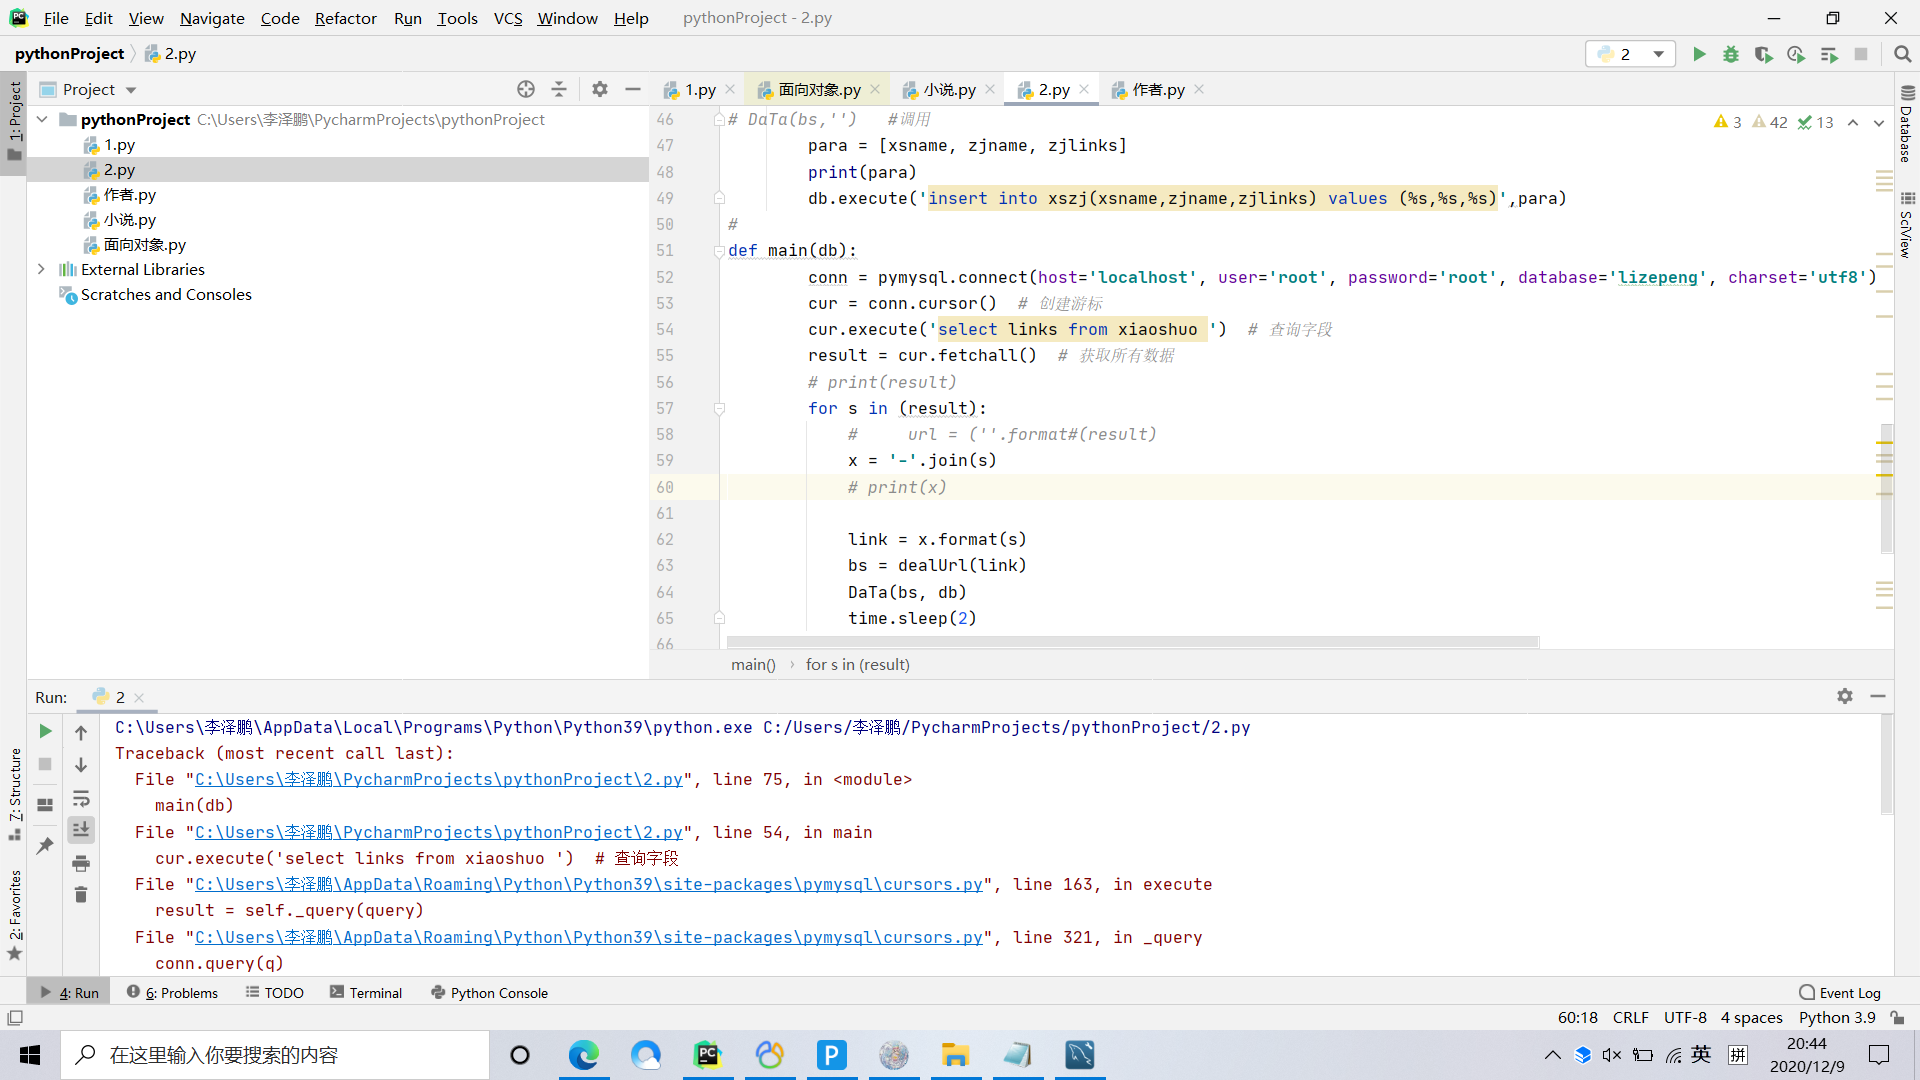Toggle Scroll to End in Run console

tap(81, 829)
